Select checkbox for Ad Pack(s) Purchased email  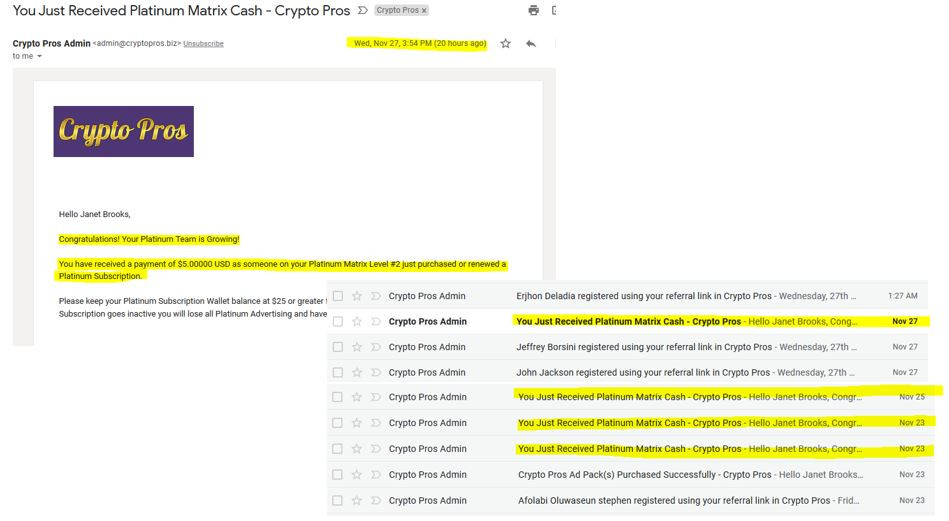pos(337,474)
